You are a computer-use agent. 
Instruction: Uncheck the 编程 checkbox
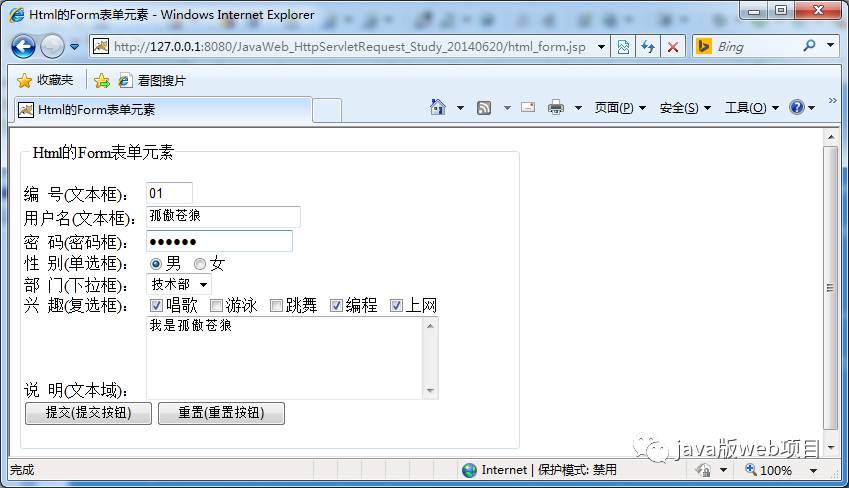click(336, 305)
